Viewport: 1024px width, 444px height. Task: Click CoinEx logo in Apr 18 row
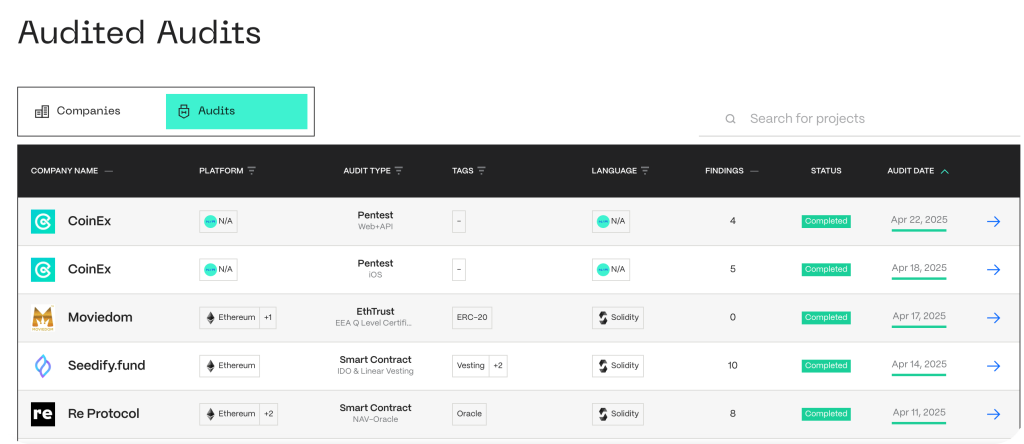pyautogui.click(x=43, y=270)
